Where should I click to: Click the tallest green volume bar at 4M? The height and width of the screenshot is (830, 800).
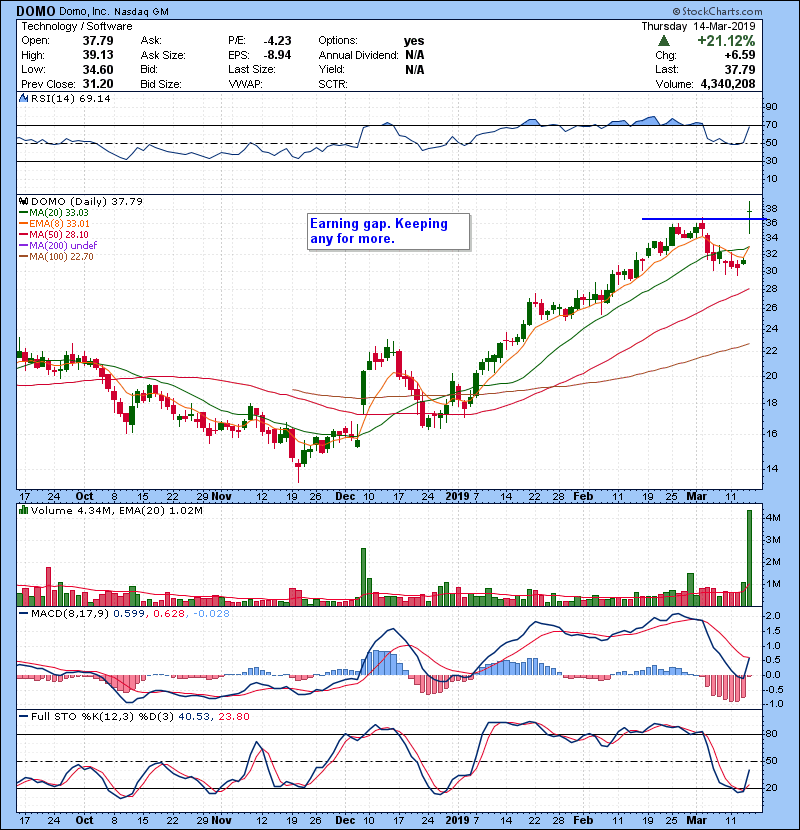tap(748, 557)
